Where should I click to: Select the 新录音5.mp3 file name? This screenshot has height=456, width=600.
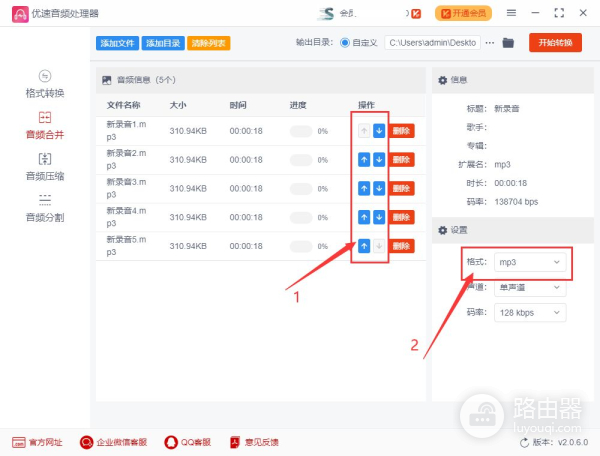[x=126, y=246]
